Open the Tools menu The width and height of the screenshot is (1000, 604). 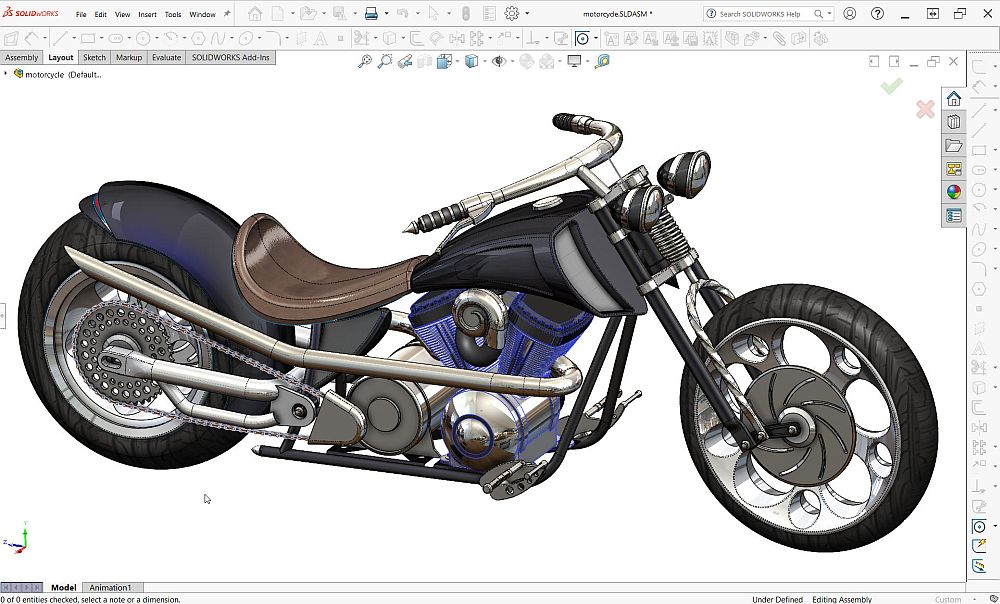coord(172,13)
